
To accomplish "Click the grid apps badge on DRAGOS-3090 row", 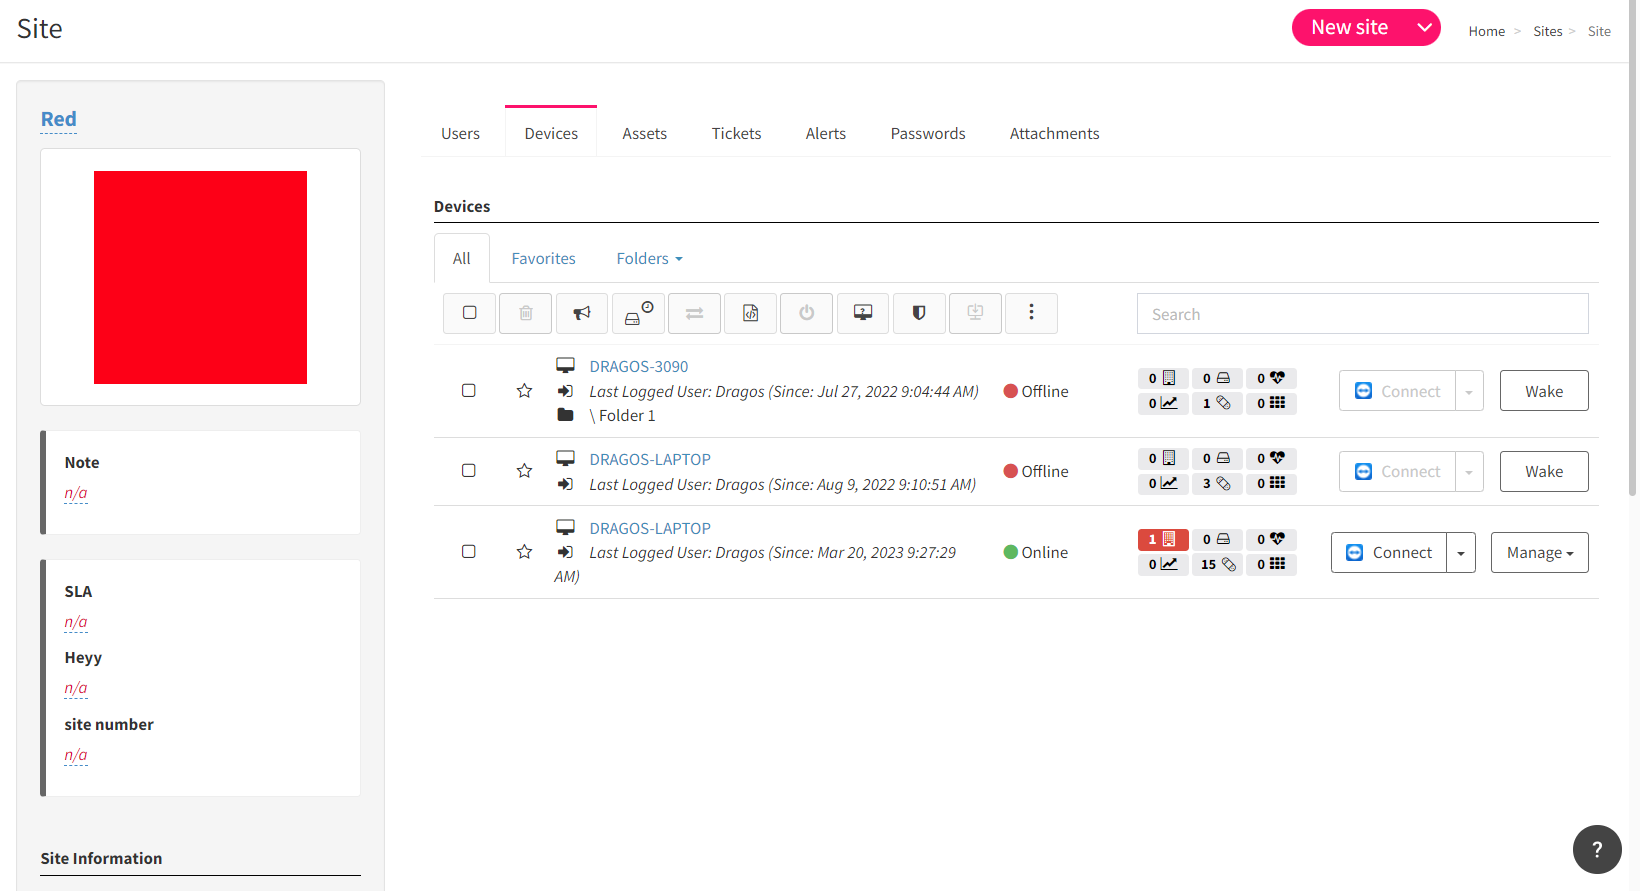I will (x=1271, y=404).
